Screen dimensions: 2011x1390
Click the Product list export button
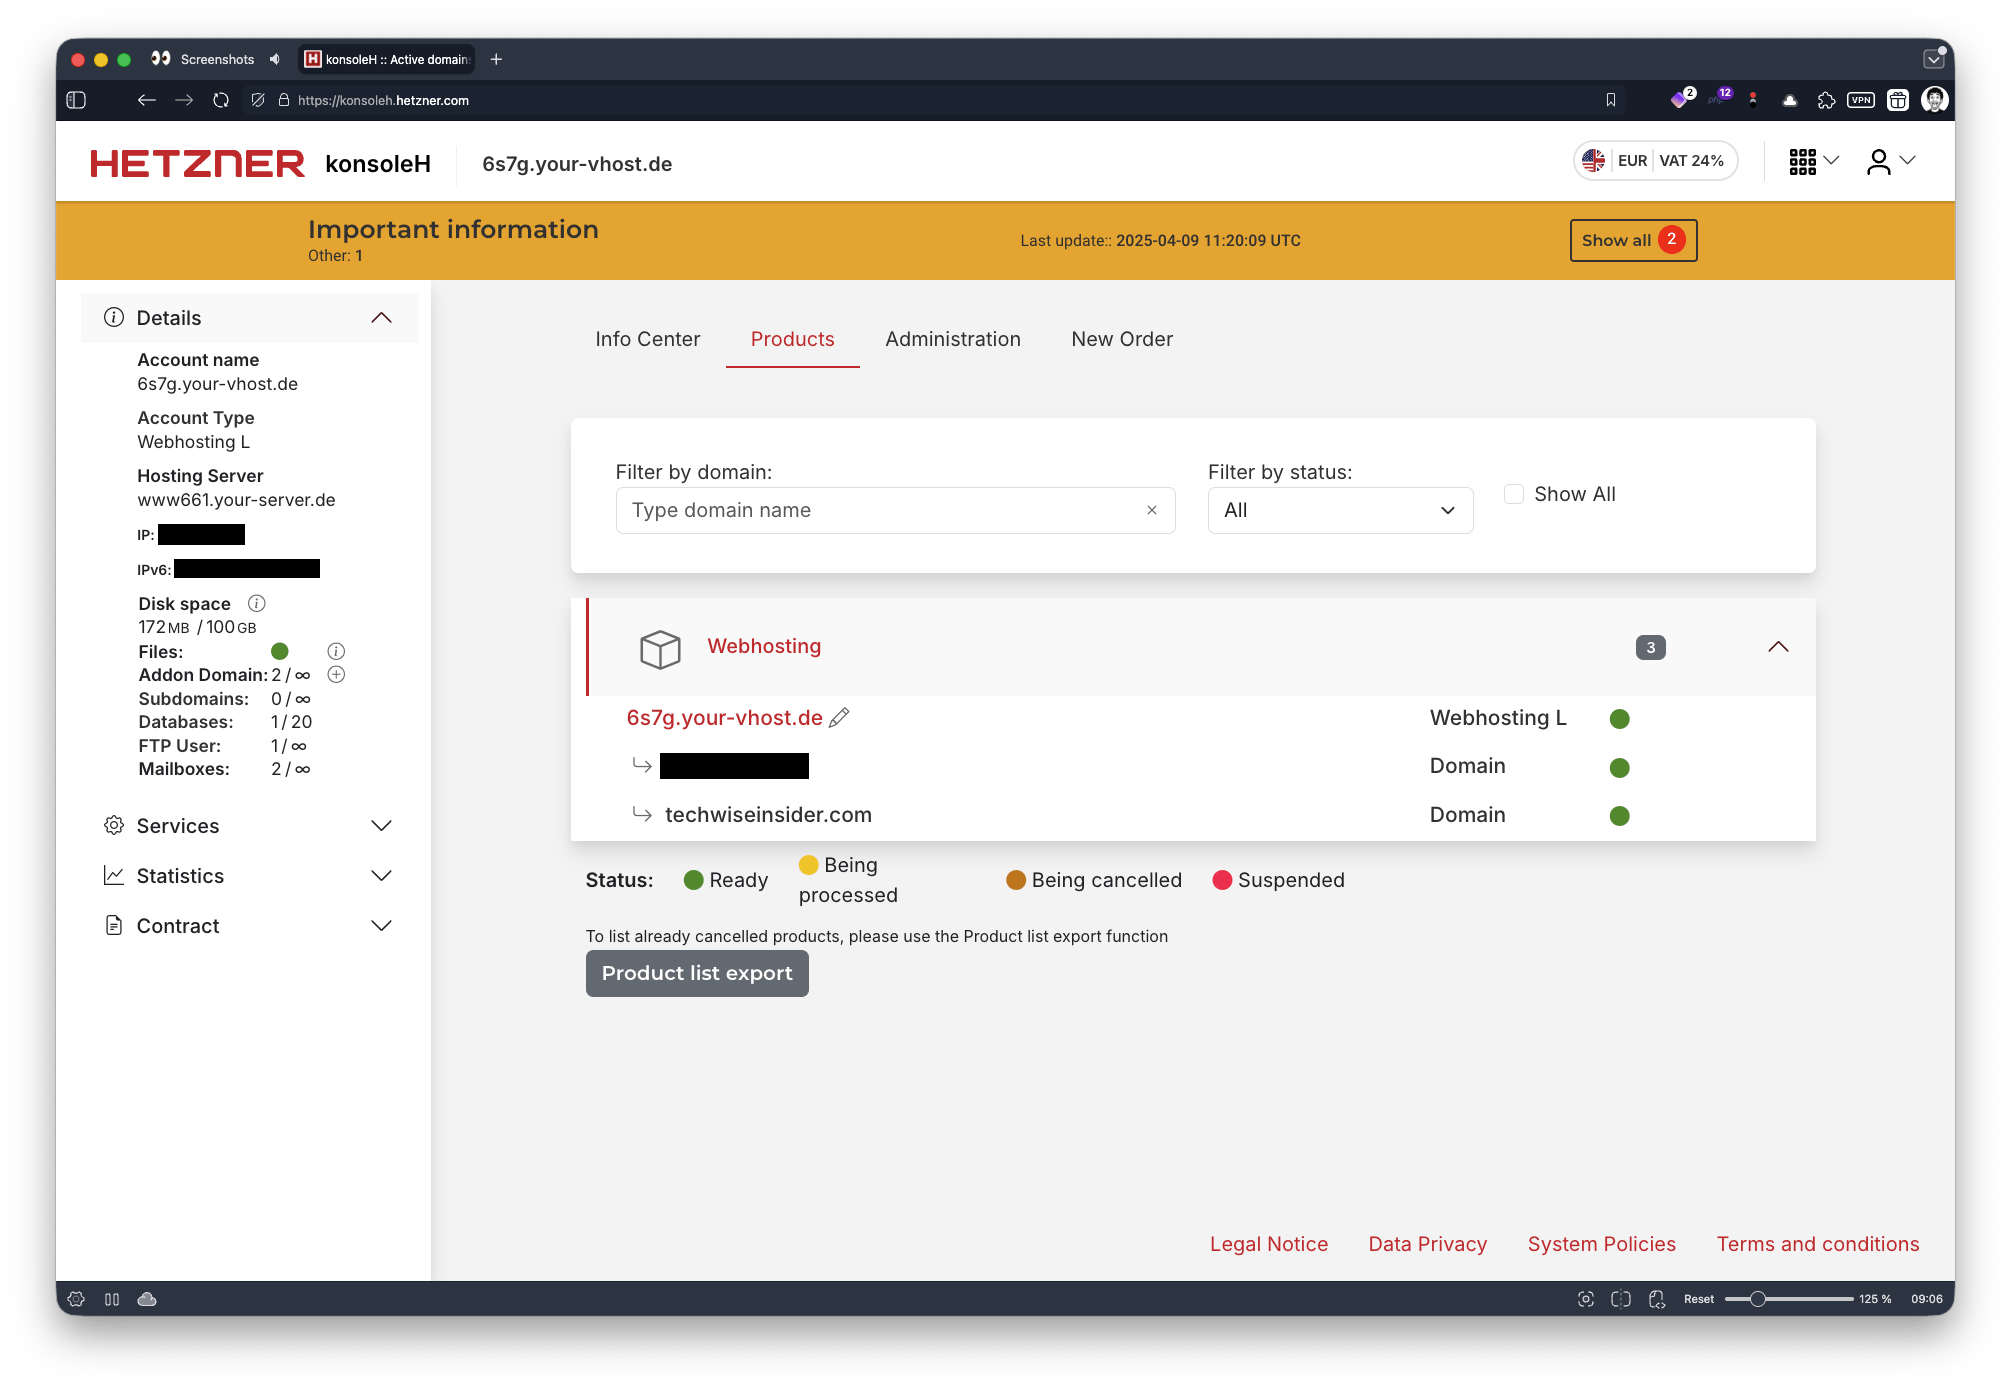697,973
